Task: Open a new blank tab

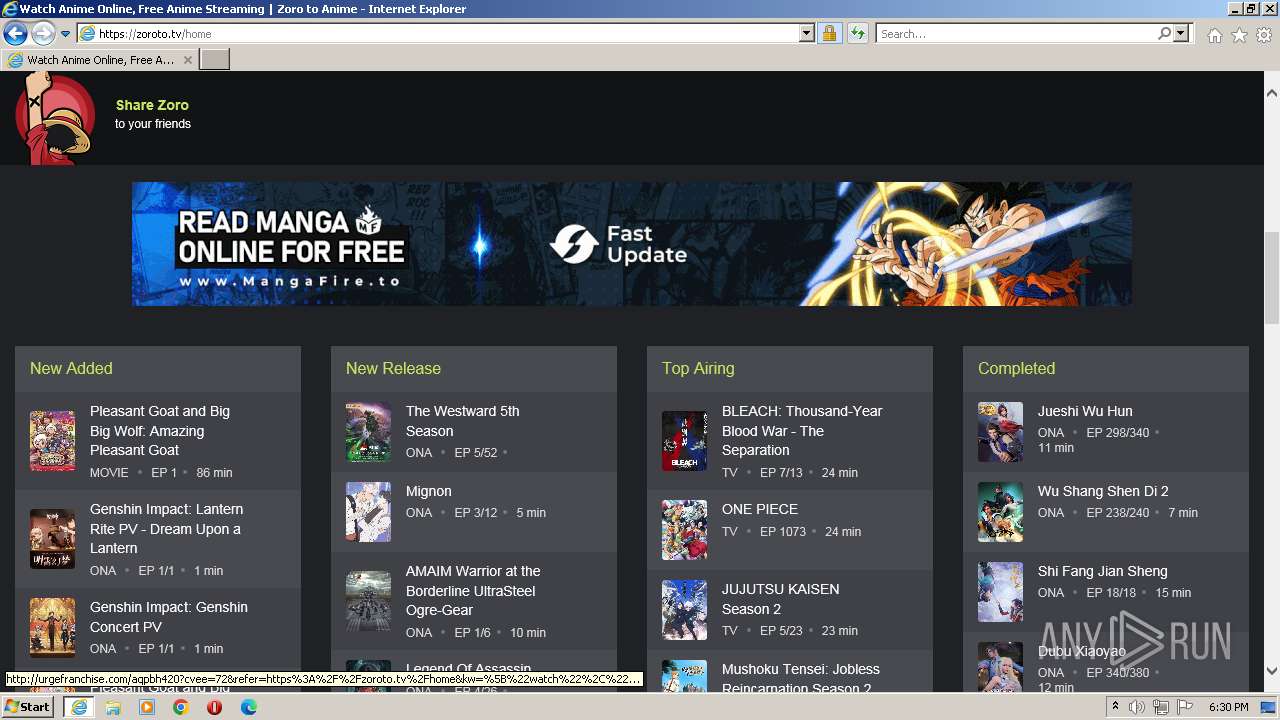Action: pos(215,60)
